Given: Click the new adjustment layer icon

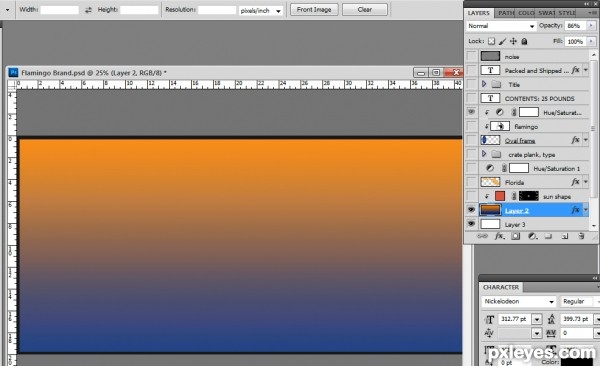Looking at the screenshot, I should [532, 236].
